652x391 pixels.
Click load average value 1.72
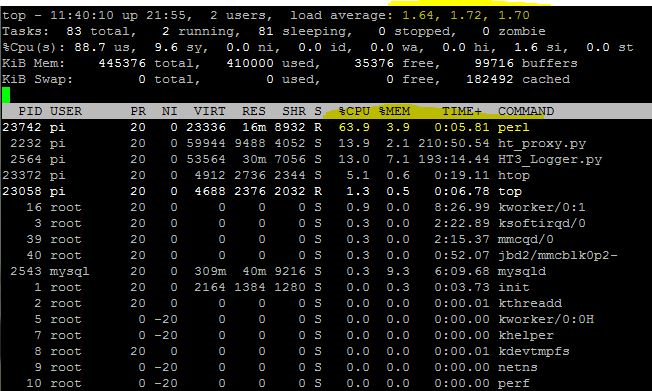pyautogui.click(x=466, y=16)
